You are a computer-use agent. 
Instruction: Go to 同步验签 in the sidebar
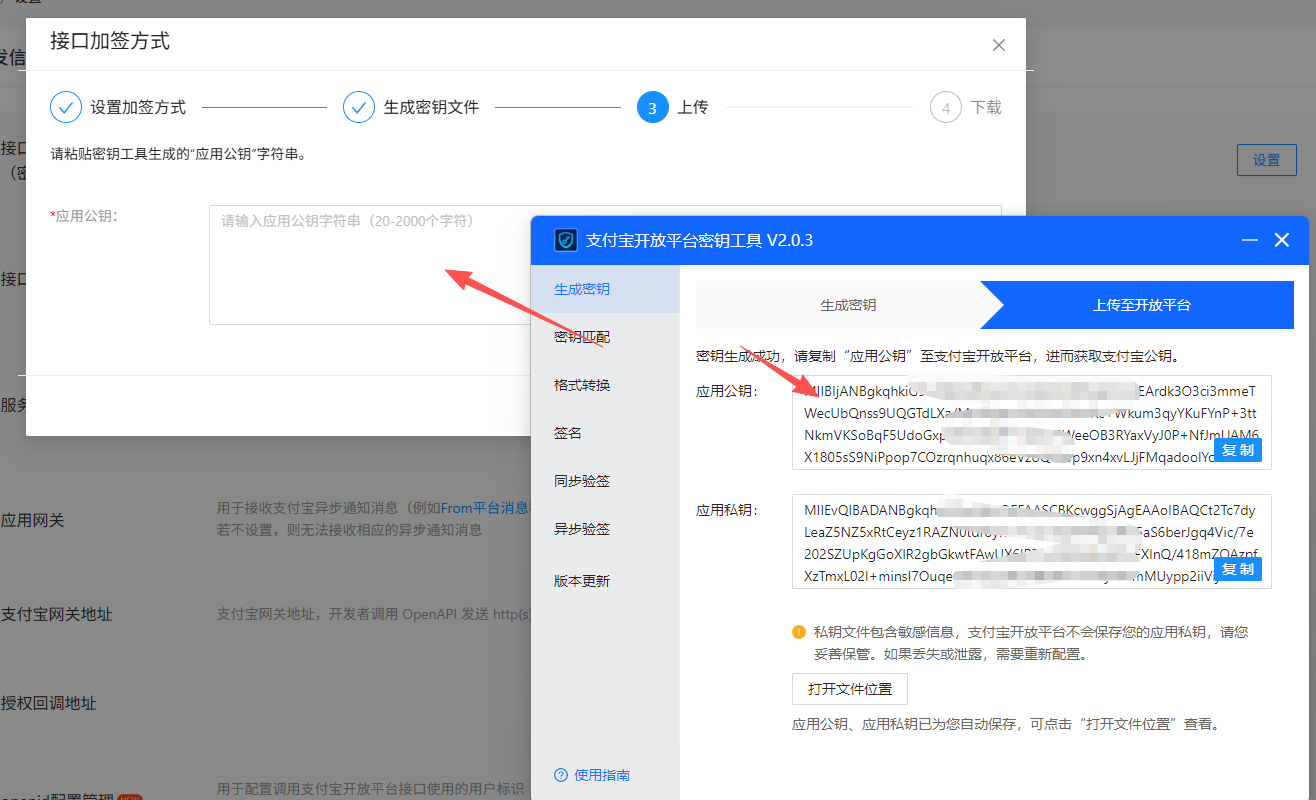[x=582, y=481]
